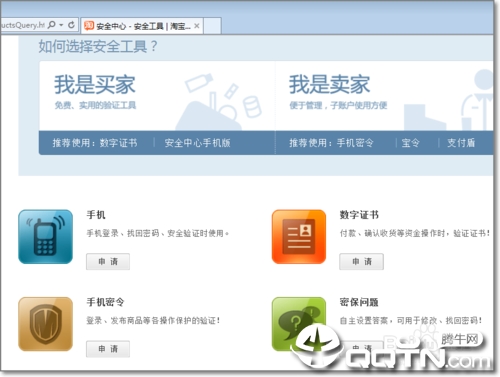Image resolution: width=500 pixels, height=377 pixels.
Task: Open the address bar dropdown arrow
Action: 61,25
